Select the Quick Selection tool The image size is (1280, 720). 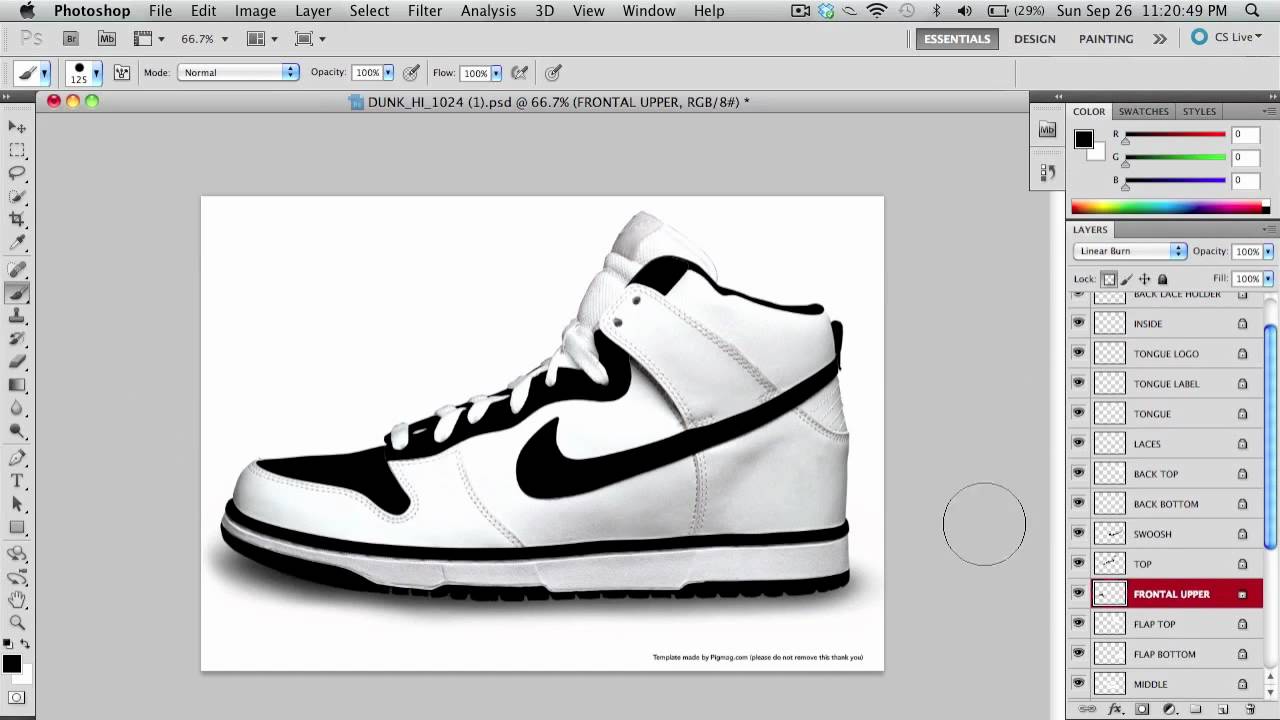[17, 196]
